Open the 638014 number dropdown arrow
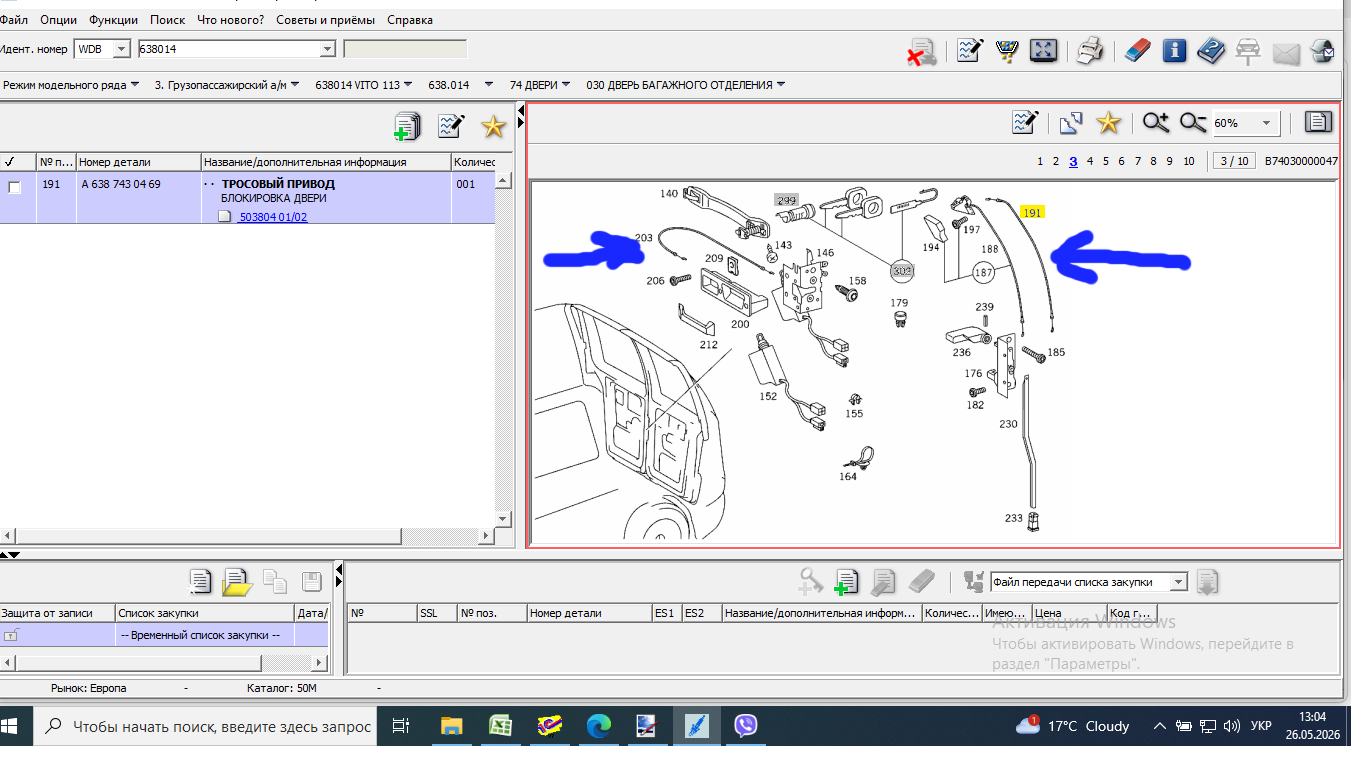The height and width of the screenshot is (768, 1366). [327, 48]
